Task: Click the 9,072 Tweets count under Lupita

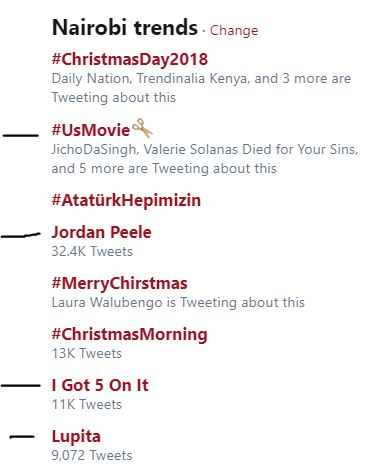Action: click(92, 456)
